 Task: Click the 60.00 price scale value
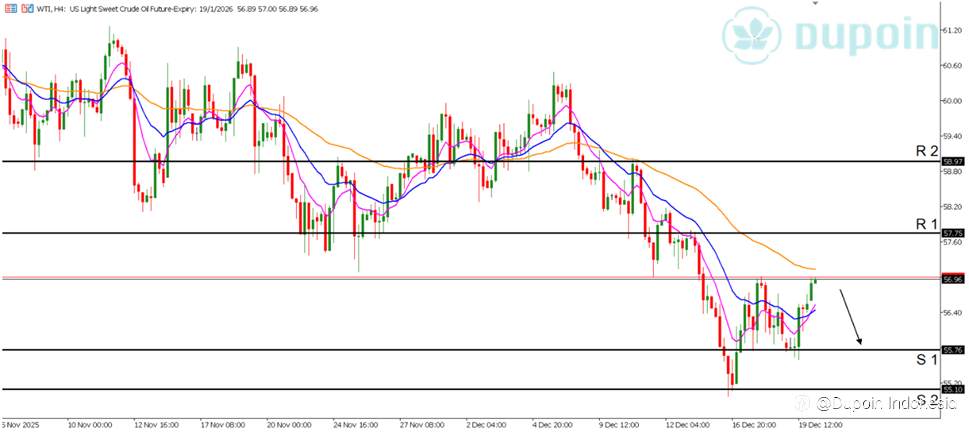point(951,101)
